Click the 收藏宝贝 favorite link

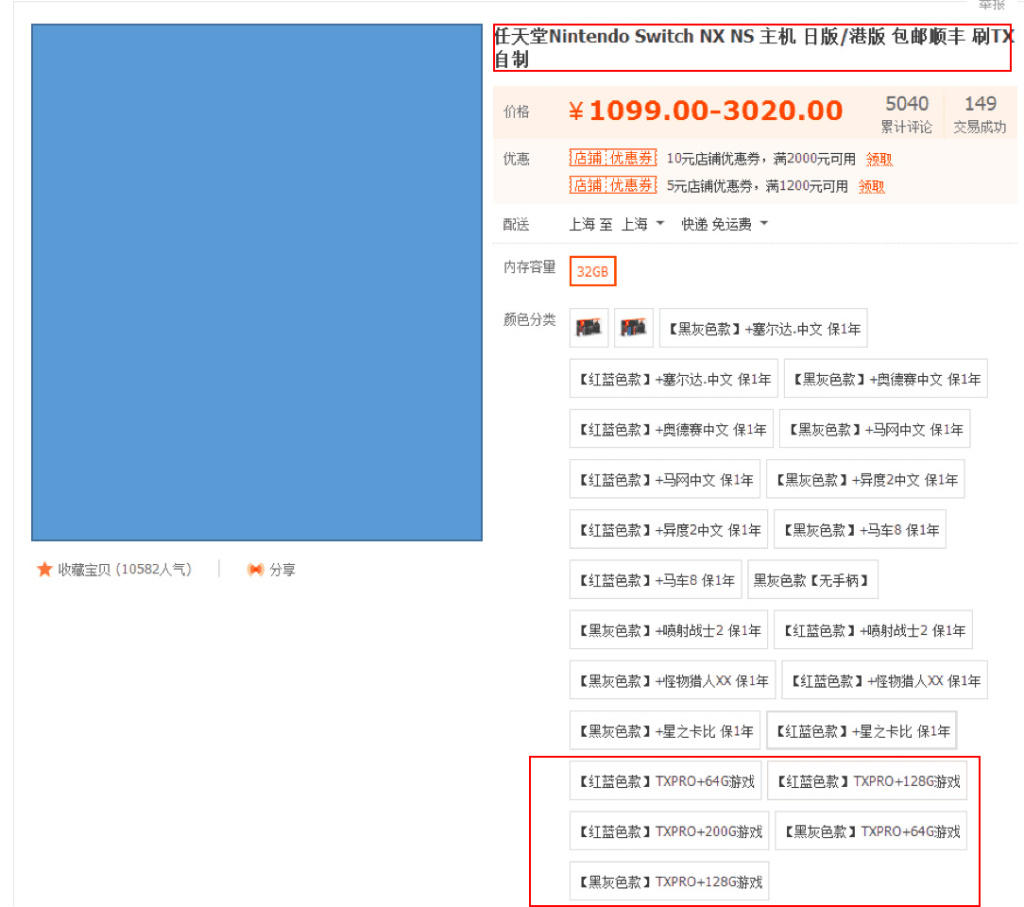(x=124, y=569)
